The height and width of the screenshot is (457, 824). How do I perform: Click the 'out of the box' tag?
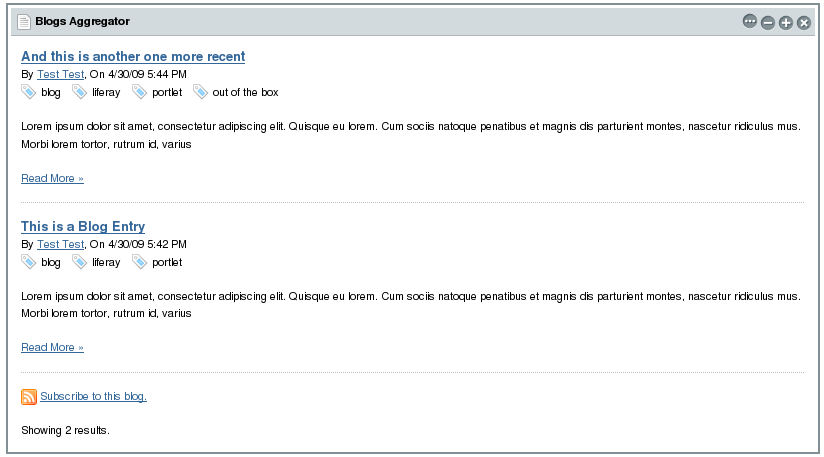pos(245,93)
